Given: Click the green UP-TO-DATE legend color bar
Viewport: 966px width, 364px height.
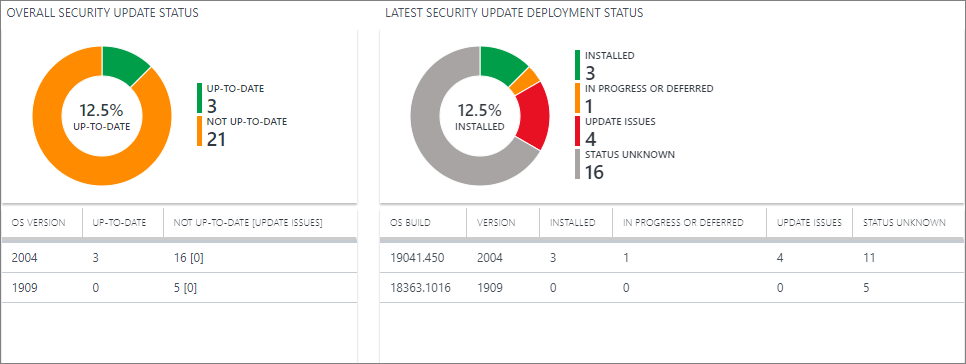Looking at the screenshot, I should point(200,99).
